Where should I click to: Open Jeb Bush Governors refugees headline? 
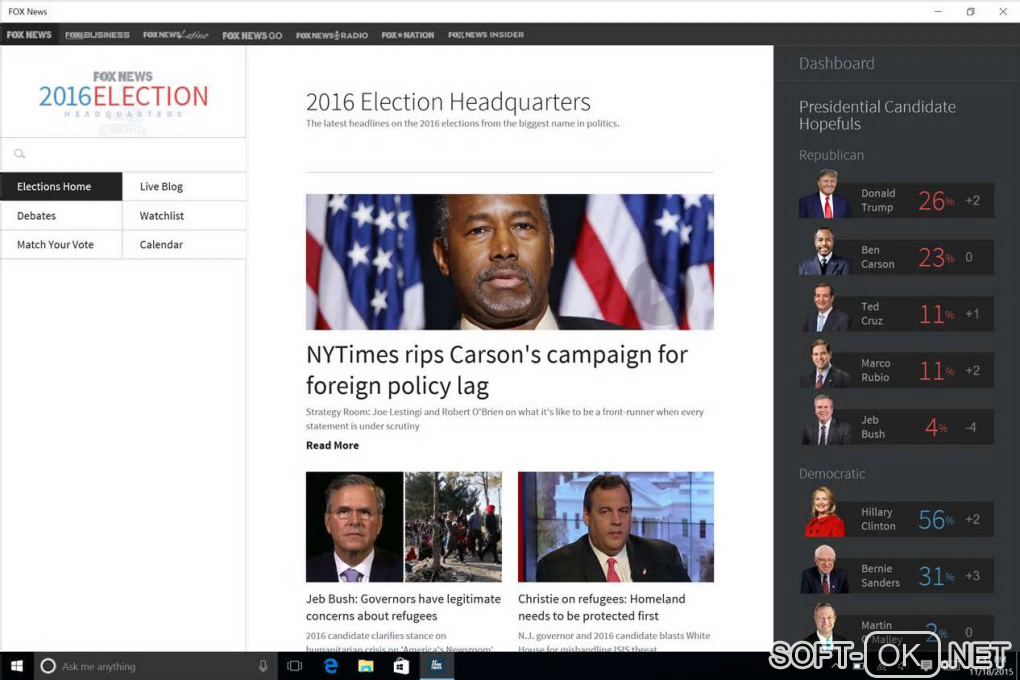coord(403,607)
